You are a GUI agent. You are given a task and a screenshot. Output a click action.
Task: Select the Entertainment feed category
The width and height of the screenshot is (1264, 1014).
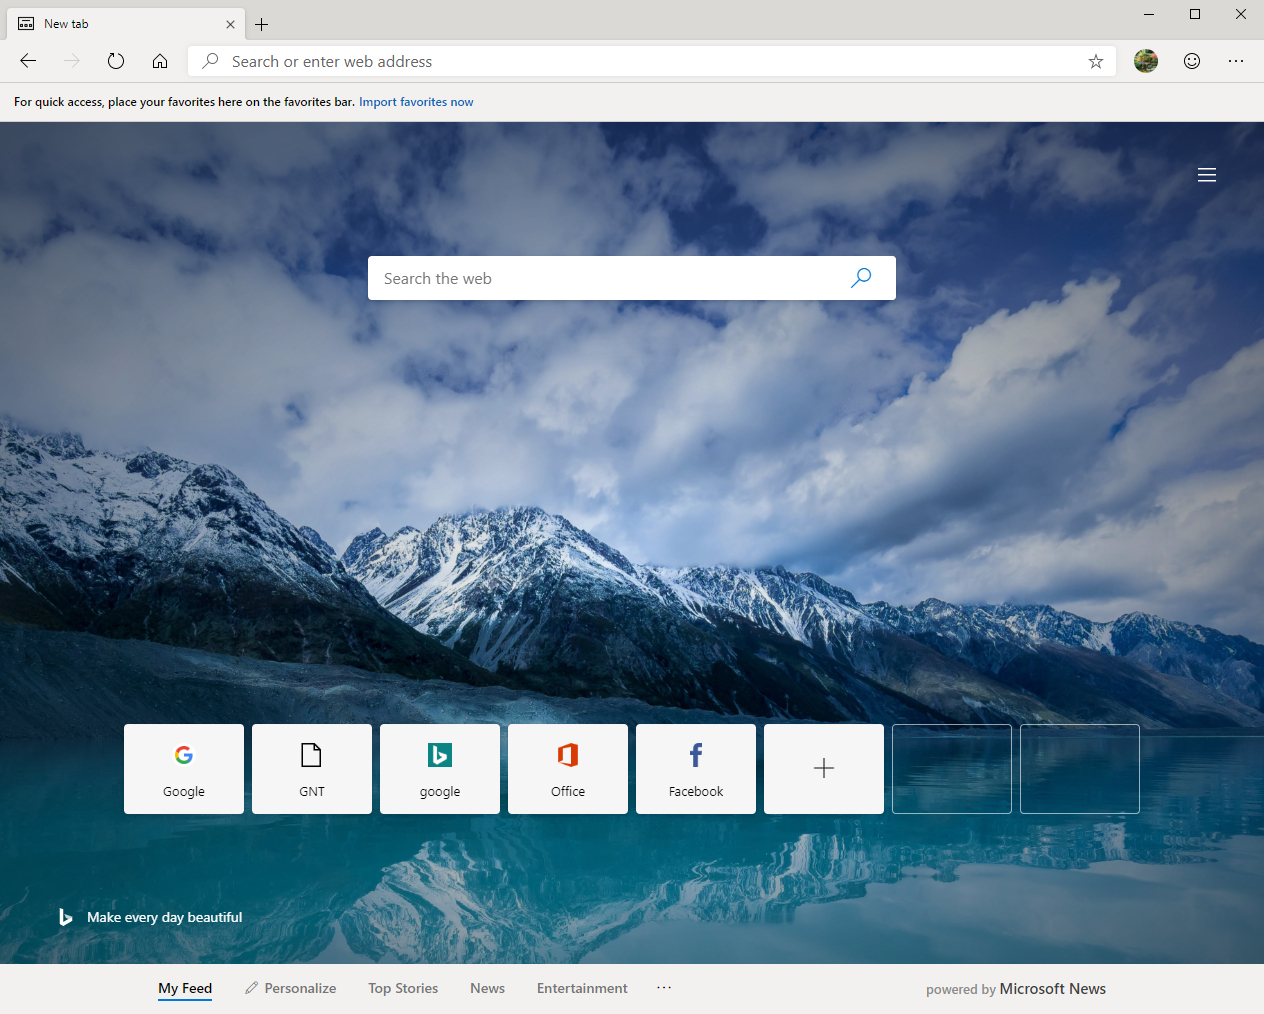[x=581, y=988]
